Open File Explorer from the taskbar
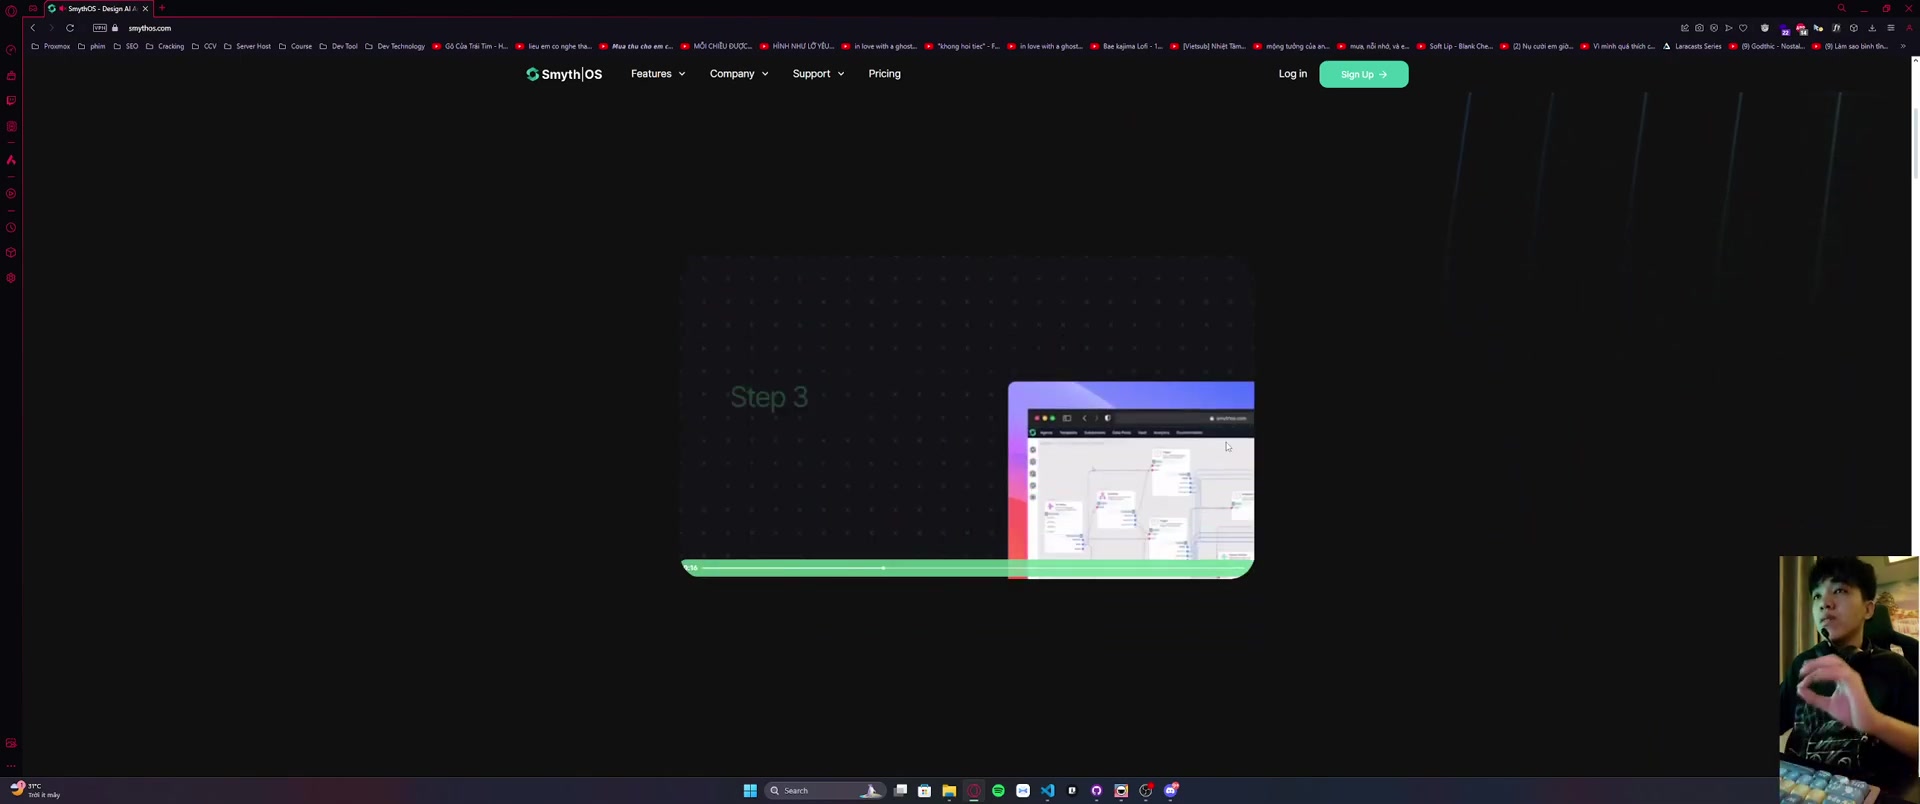This screenshot has width=1920, height=804. coord(949,790)
